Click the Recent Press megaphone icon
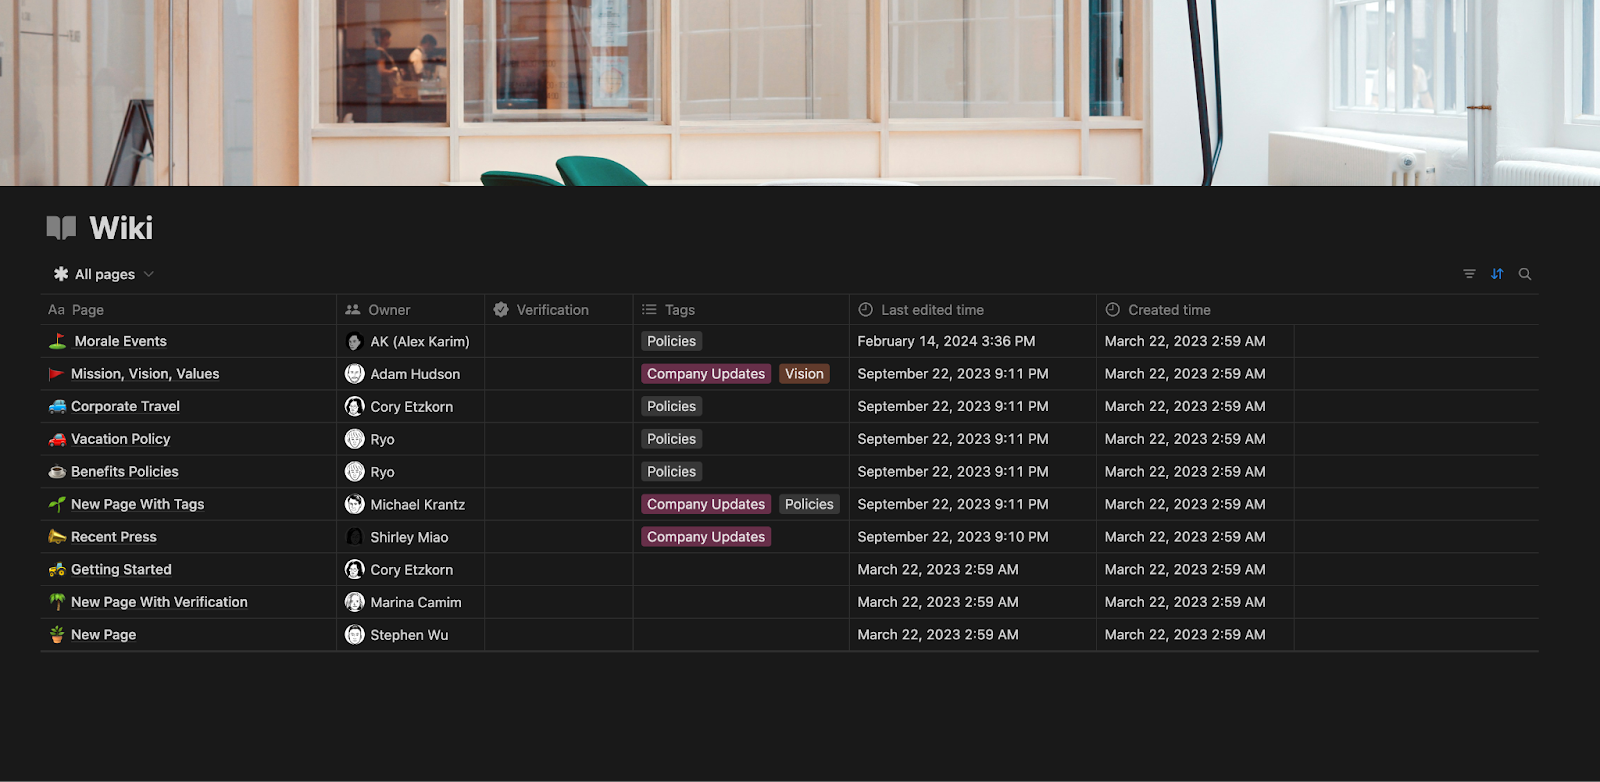The width and height of the screenshot is (1600, 782). pos(57,537)
